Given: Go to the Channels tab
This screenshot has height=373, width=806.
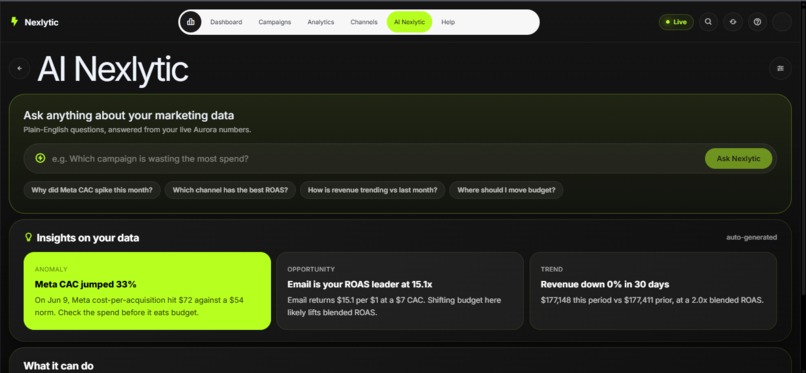Looking at the screenshot, I should pyautogui.click(x=364, y=22).
